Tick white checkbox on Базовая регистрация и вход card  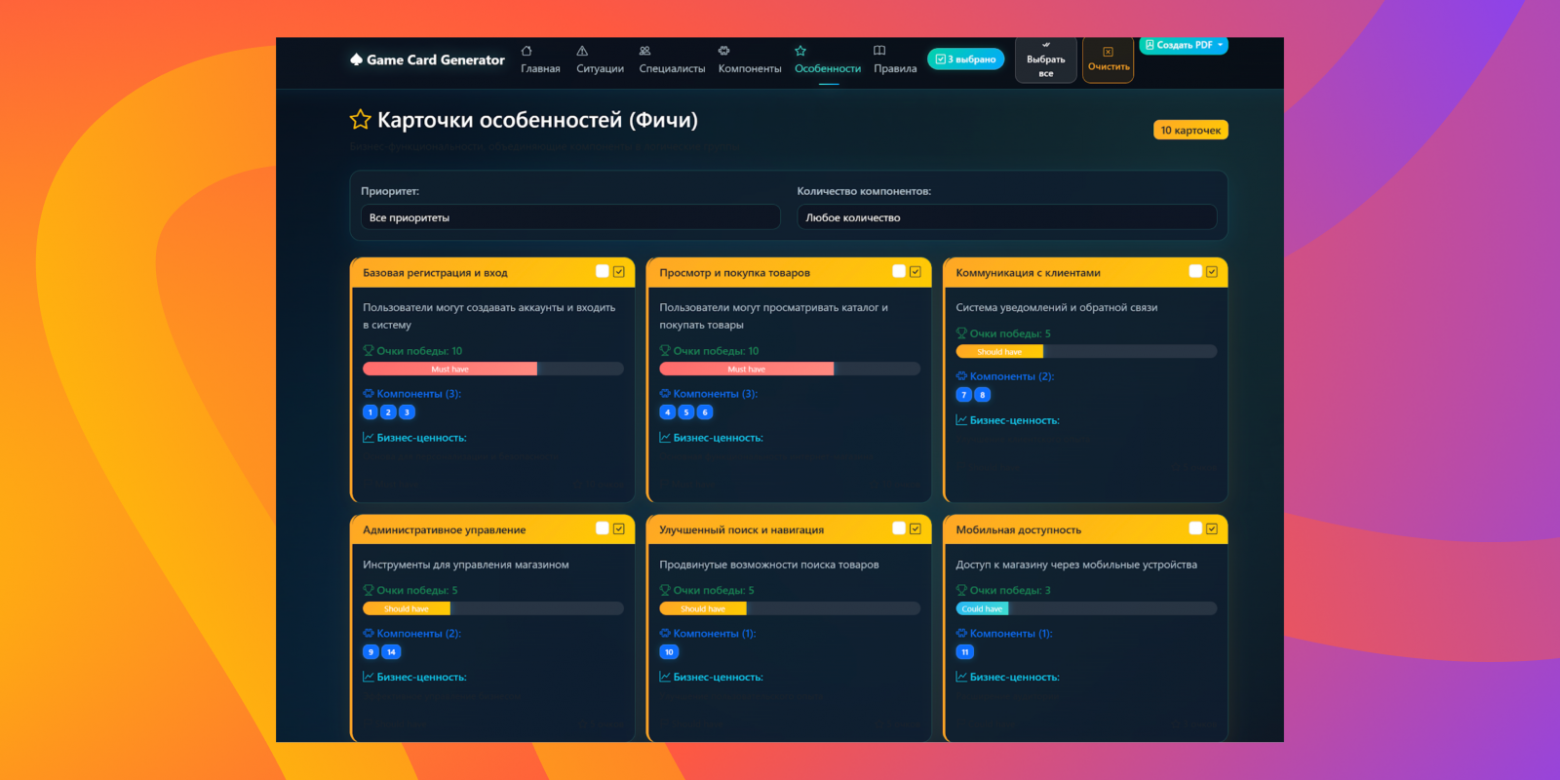pyautogui.click(x=602, y=271)
